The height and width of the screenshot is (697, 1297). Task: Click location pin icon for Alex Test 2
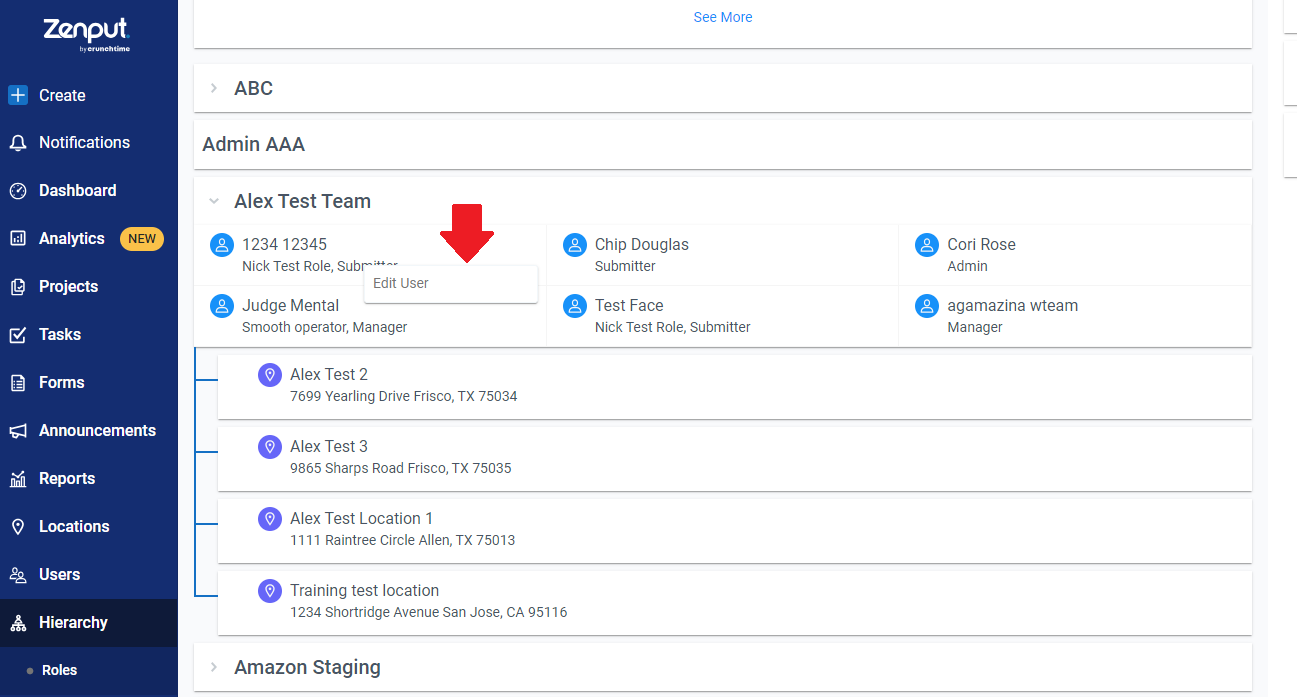tap(270, 375)
